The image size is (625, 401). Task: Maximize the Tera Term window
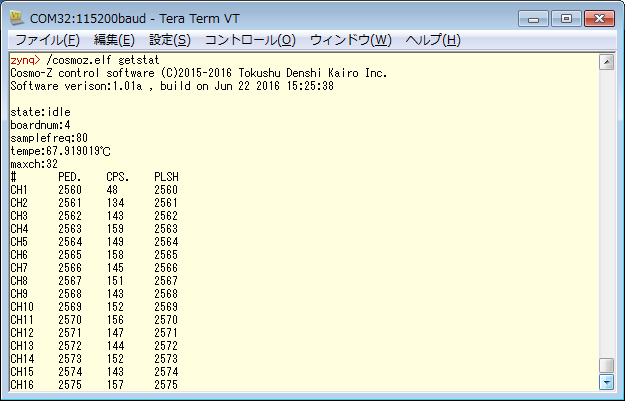click(x=565, y=17)
